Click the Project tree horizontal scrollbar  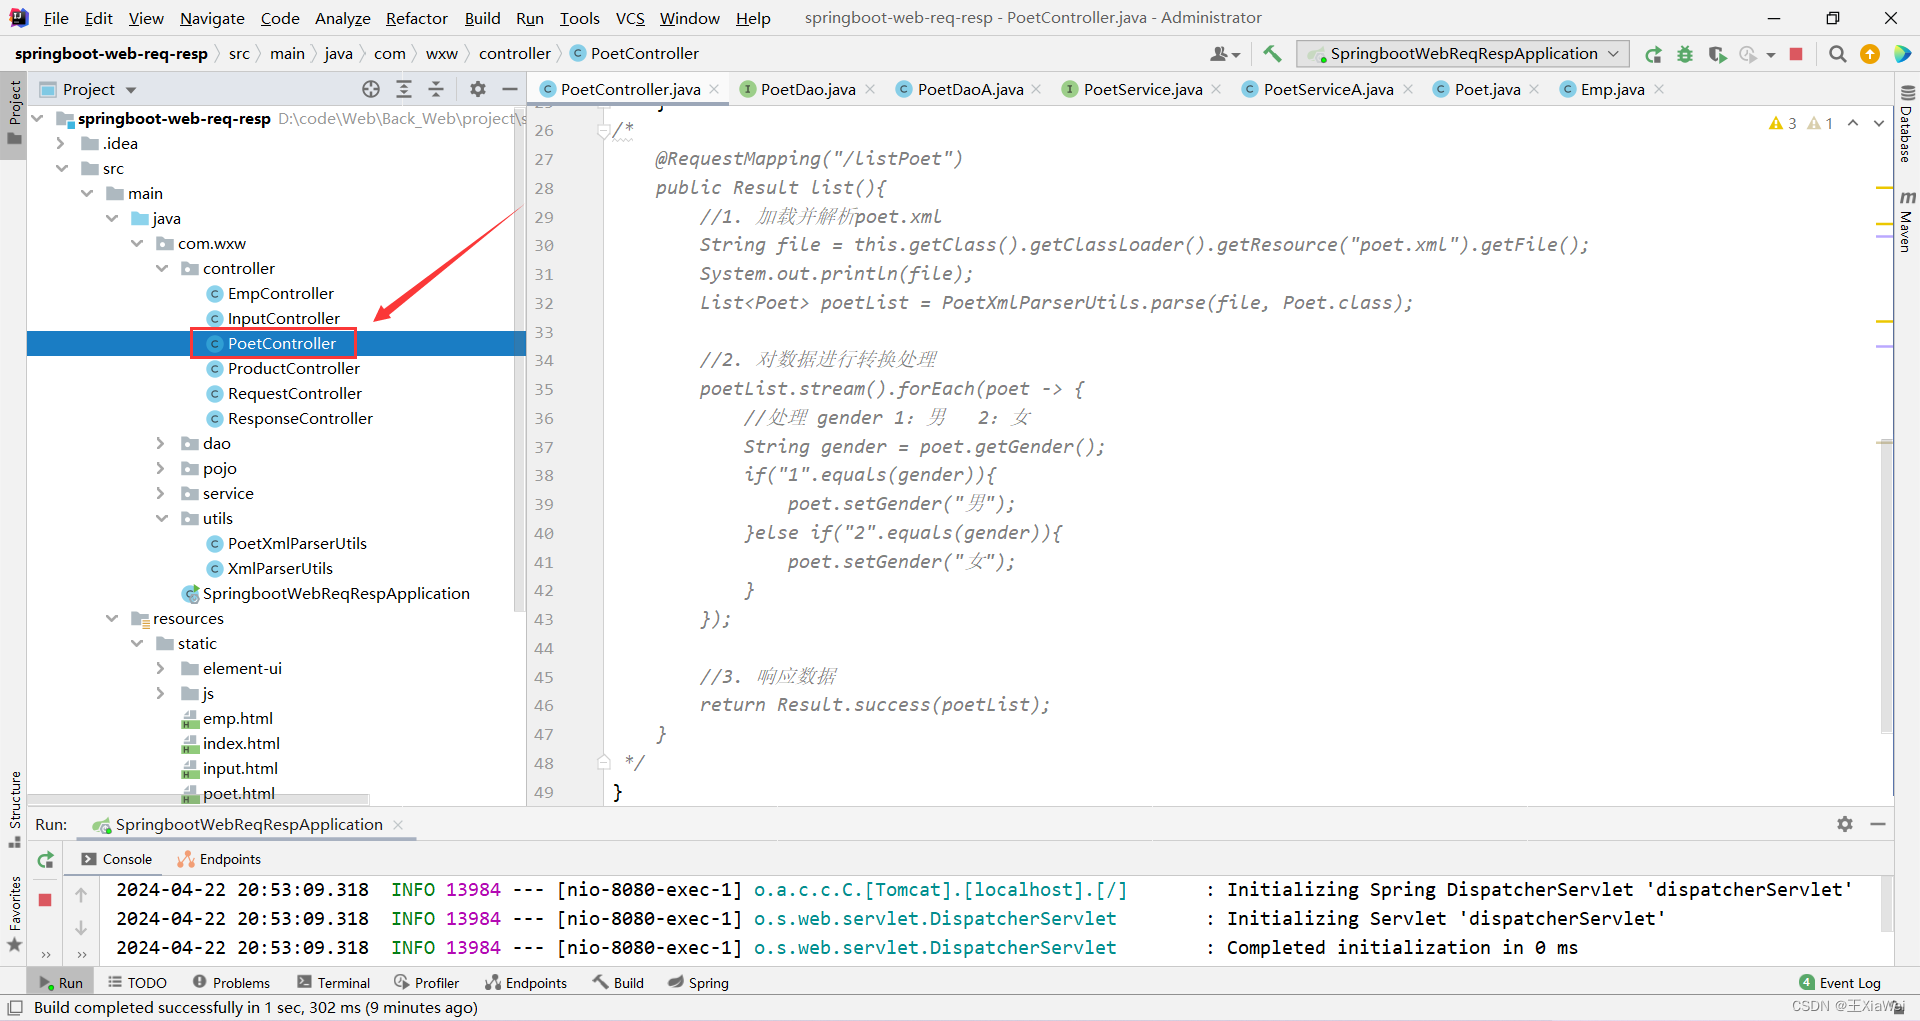199,799
